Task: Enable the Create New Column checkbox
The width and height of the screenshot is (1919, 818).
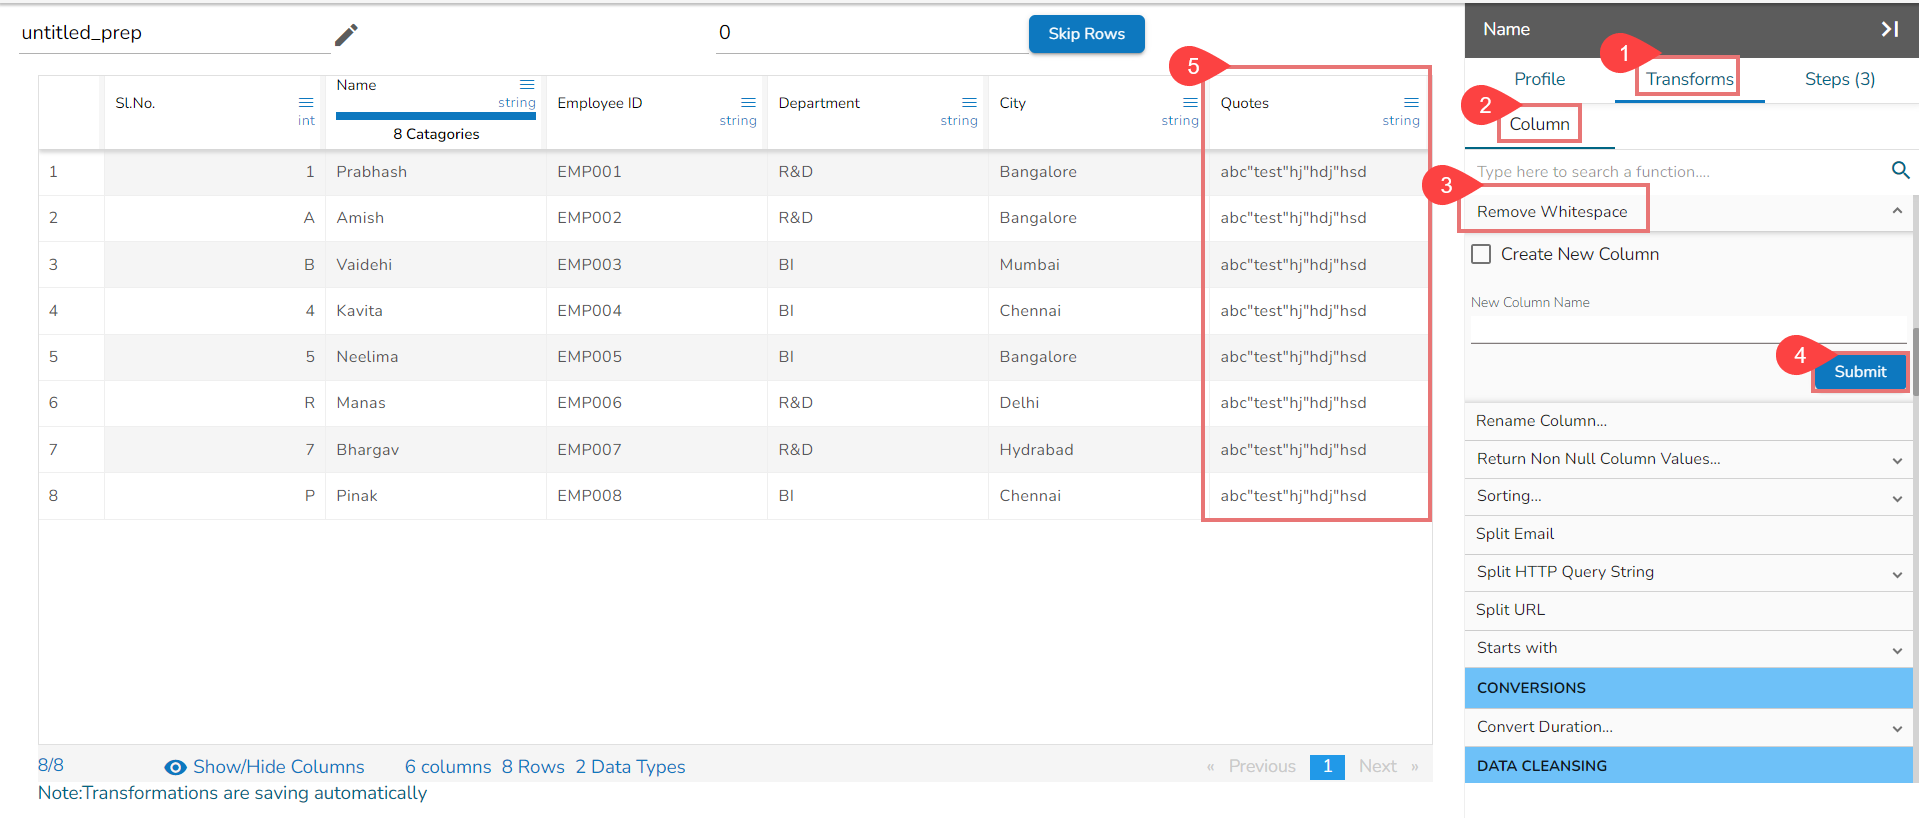Action: [1481, 254]
